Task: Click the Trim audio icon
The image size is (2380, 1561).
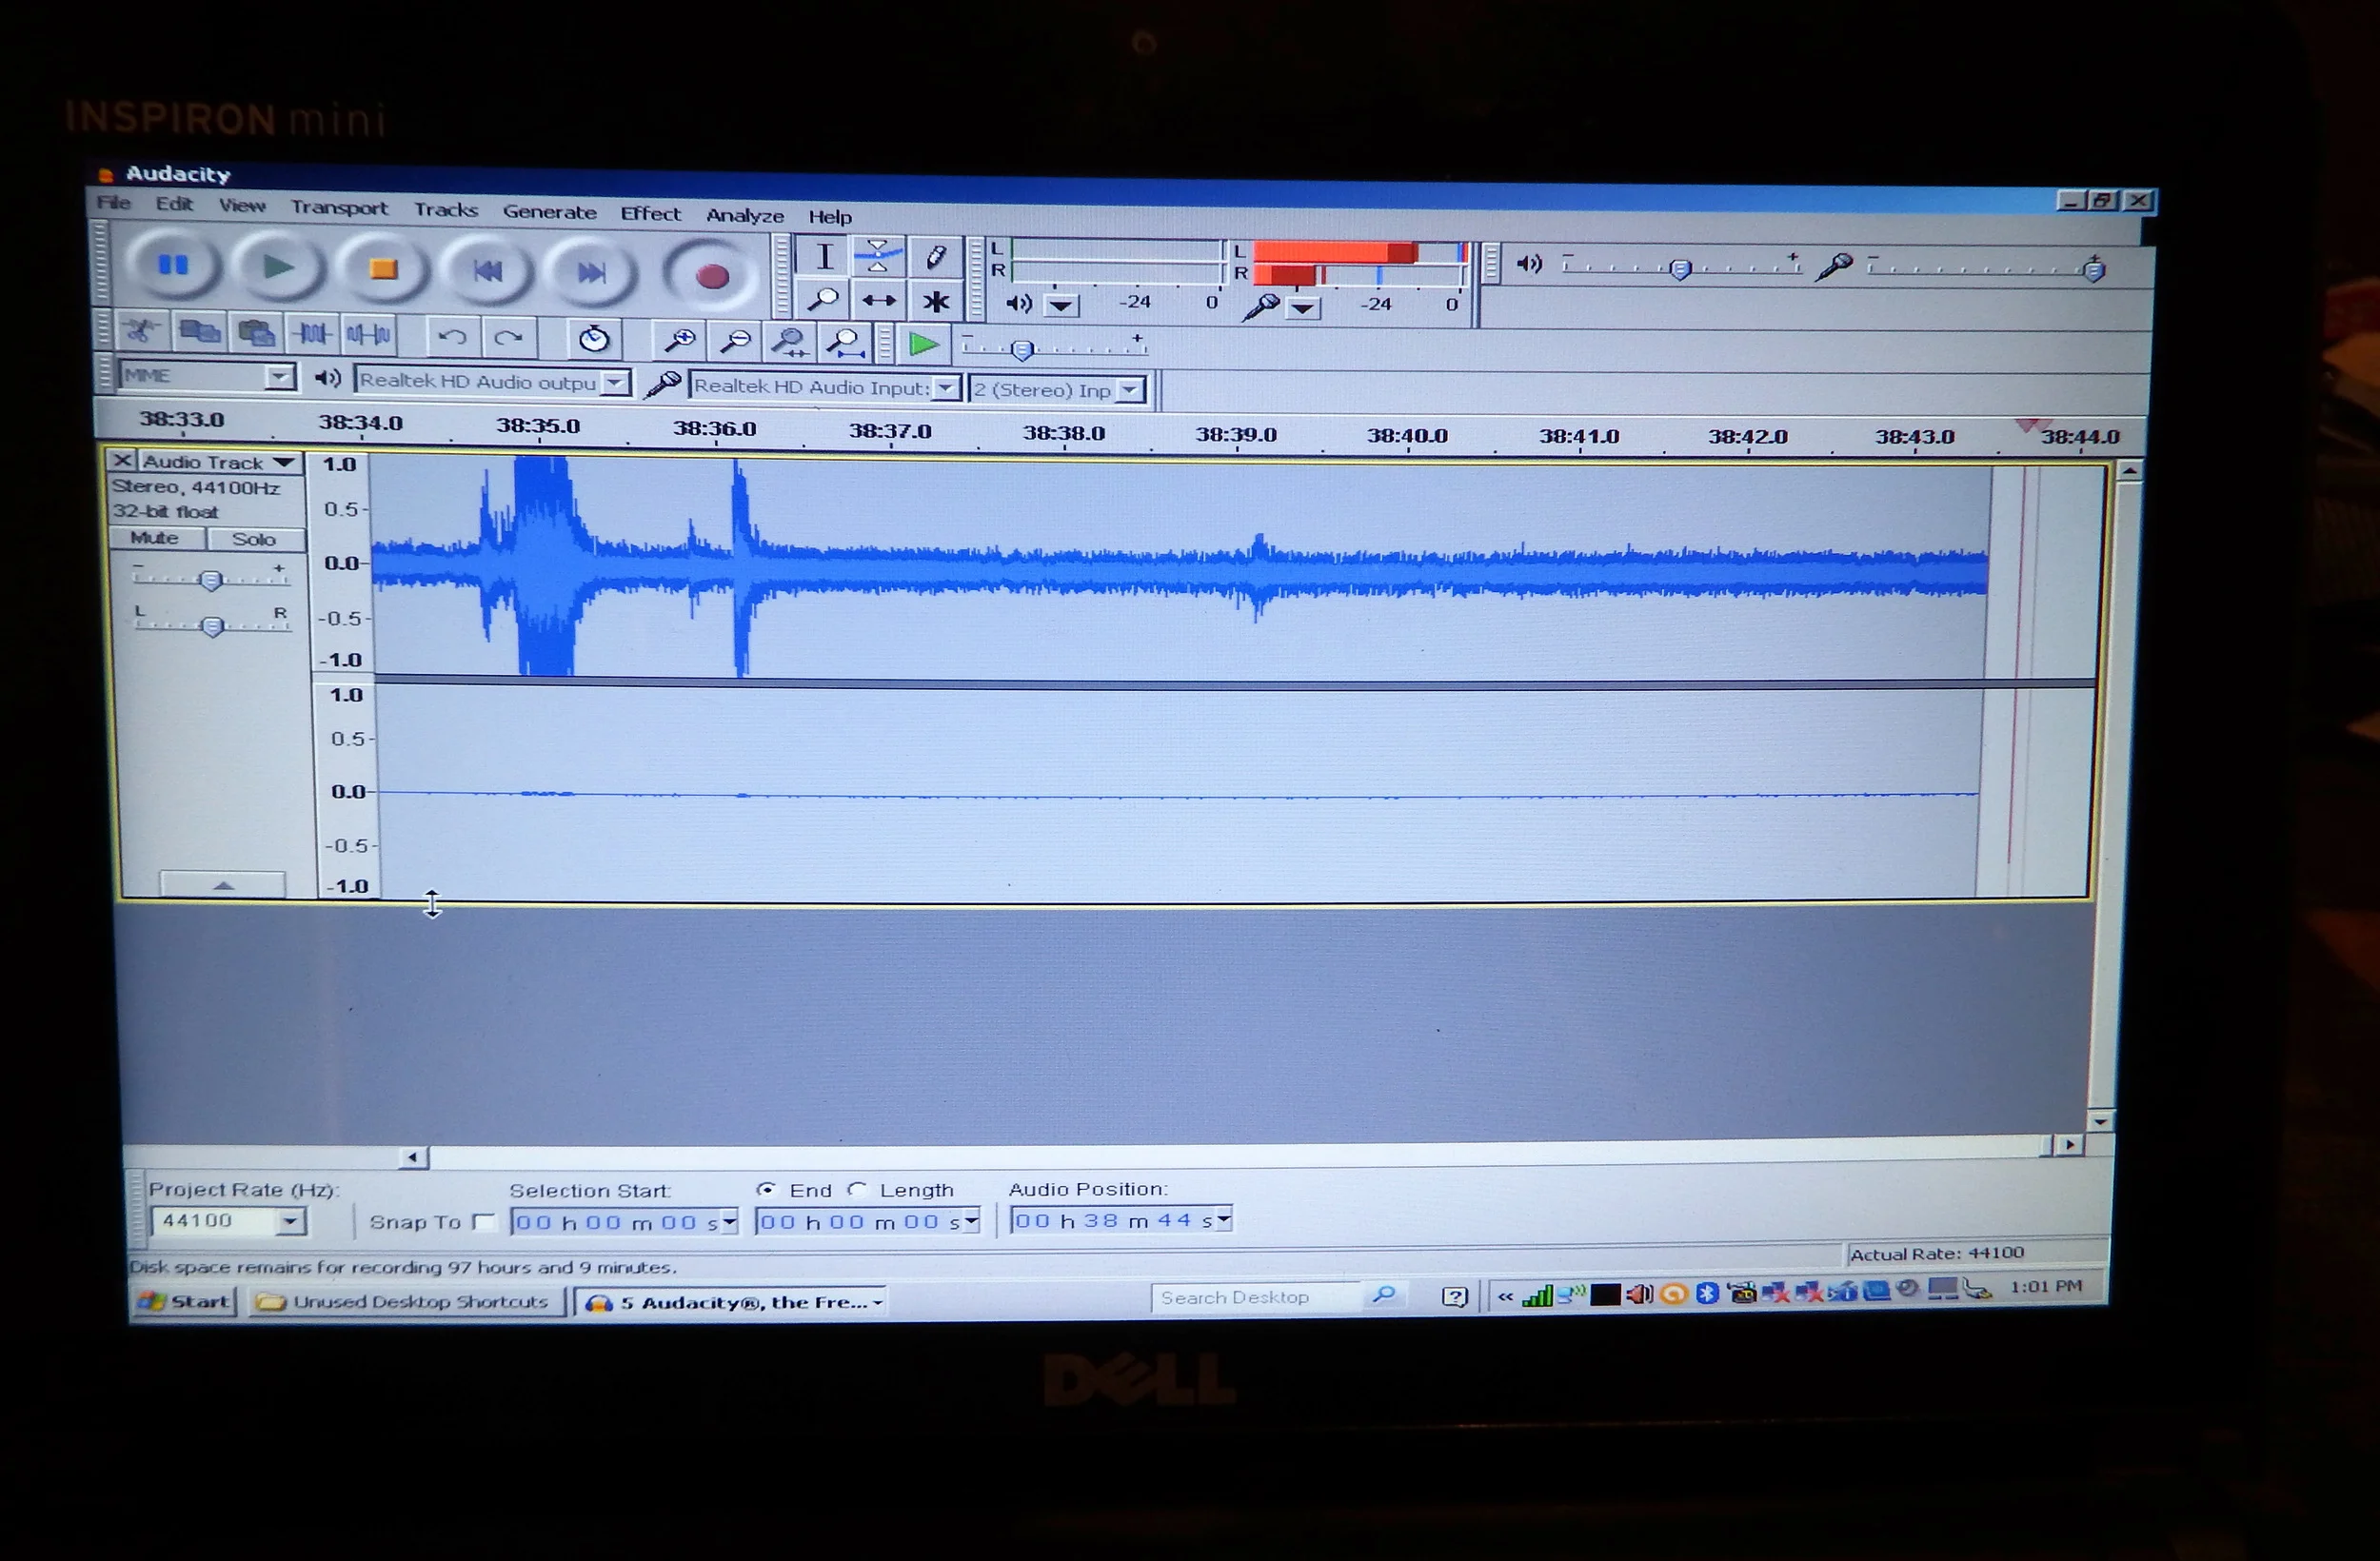Action: [312, 334]
